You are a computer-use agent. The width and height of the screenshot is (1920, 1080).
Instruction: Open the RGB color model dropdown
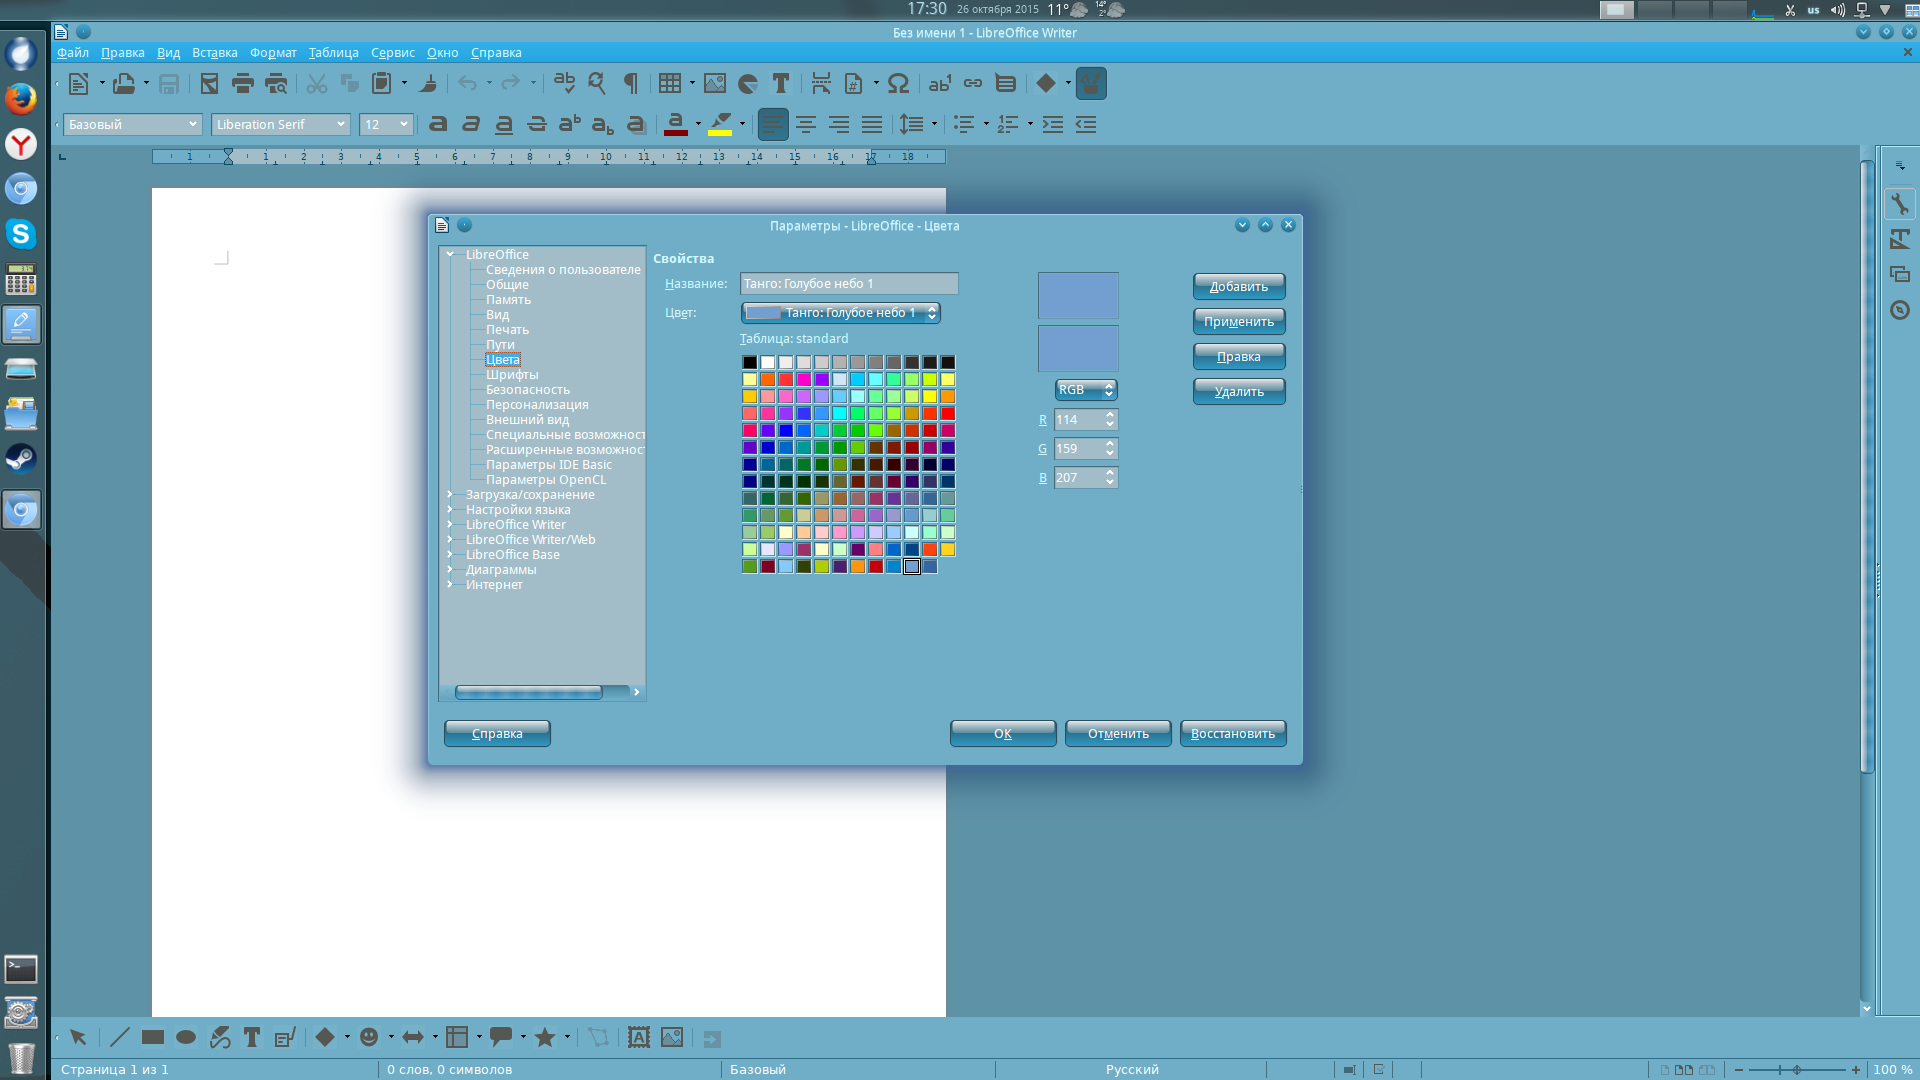coord(1085,390)
